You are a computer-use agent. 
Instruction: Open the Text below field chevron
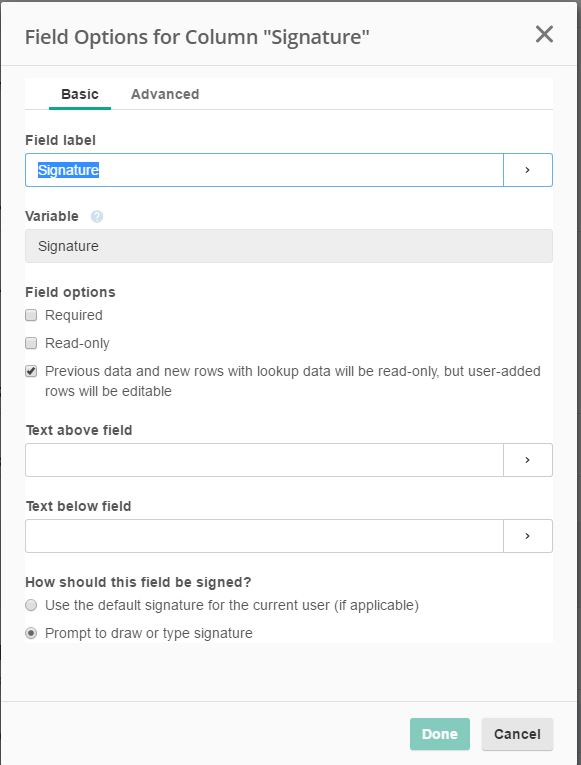(x=528, y=536)
